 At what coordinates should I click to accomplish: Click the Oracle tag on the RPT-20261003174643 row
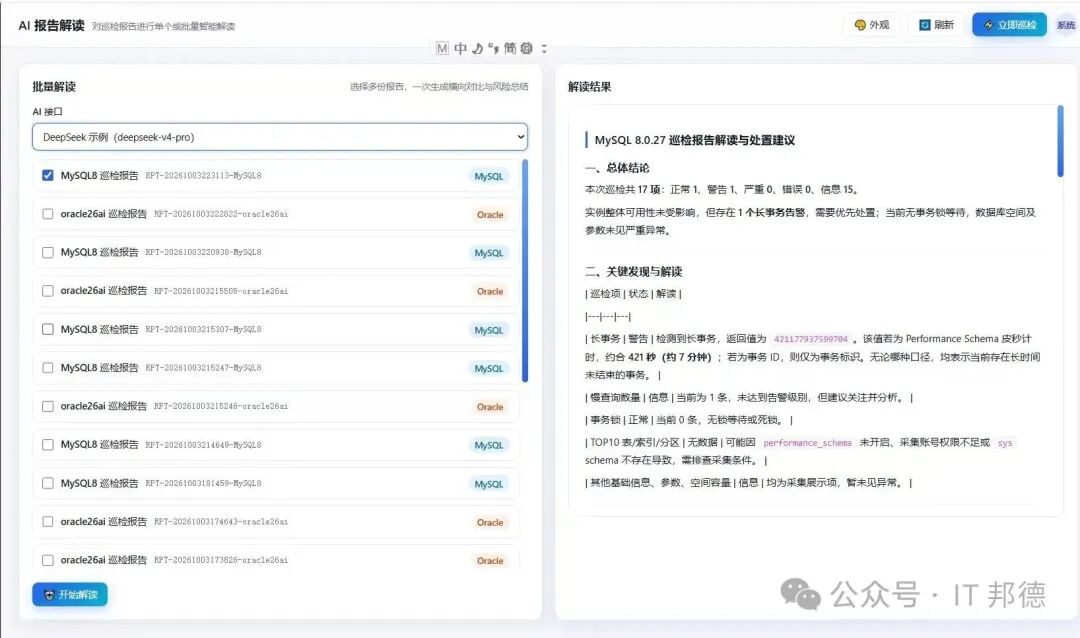tap(490, 522)
